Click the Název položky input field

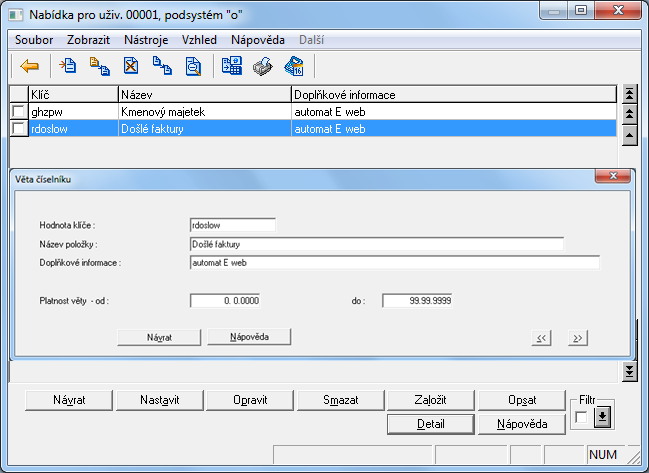(375, 243)
